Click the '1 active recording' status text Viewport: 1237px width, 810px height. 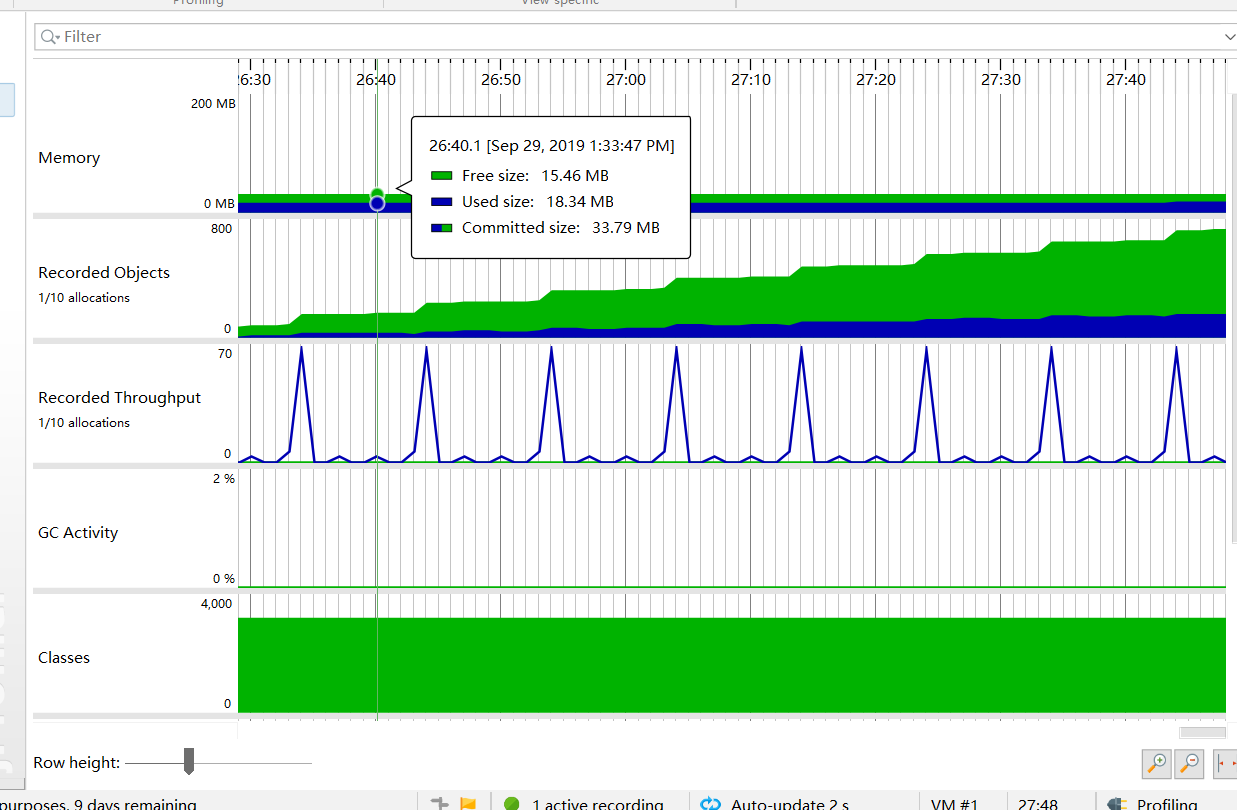598,804
